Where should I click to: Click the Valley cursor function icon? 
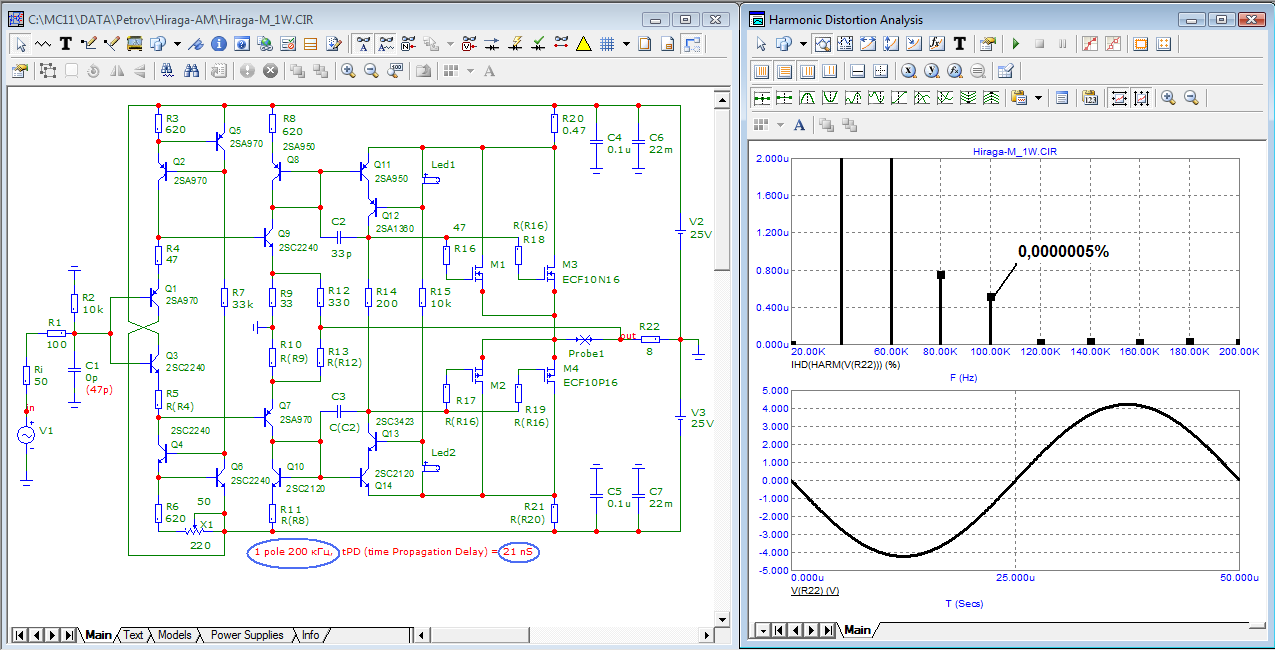tap(830, 98)
